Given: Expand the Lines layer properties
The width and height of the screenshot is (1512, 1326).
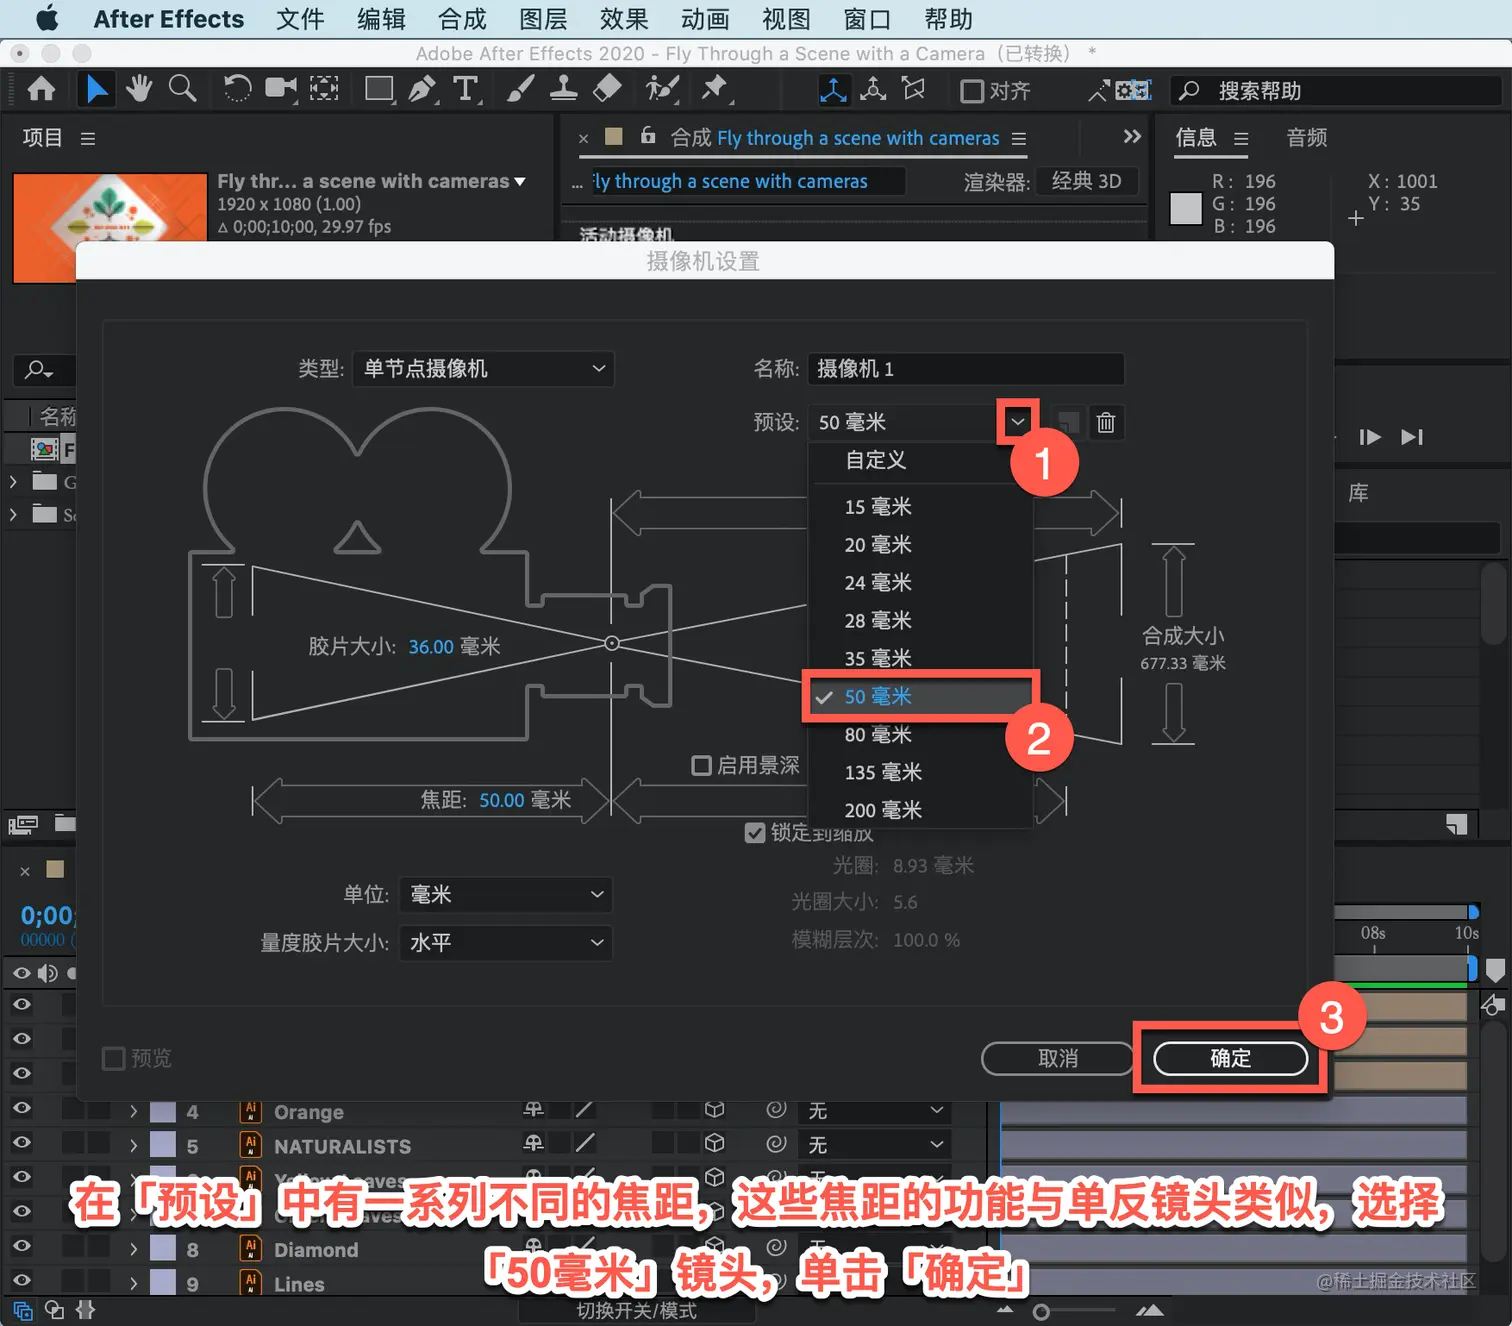Looking at the screenshot, I should click(133, 1284).
